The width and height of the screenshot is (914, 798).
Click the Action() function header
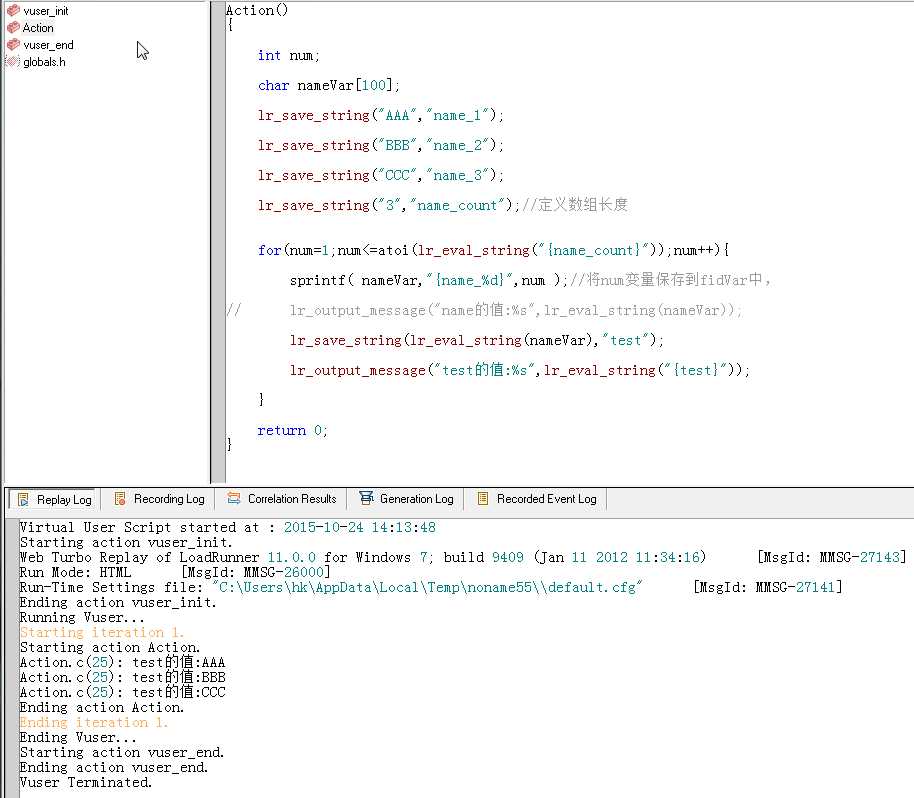(257, 10)
